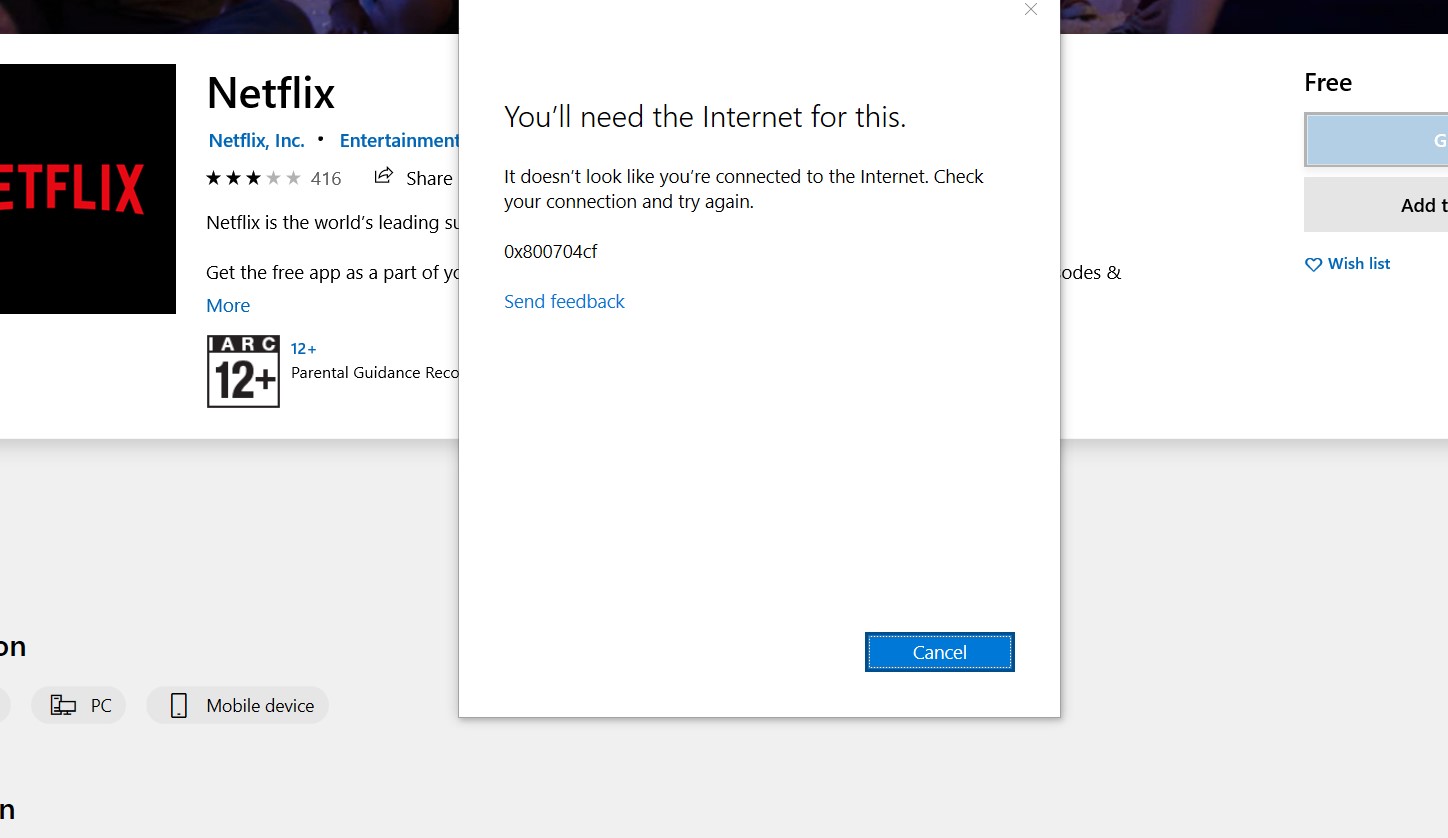
Task: Add Netflix to Wish list
Action: pos(1347,264)
